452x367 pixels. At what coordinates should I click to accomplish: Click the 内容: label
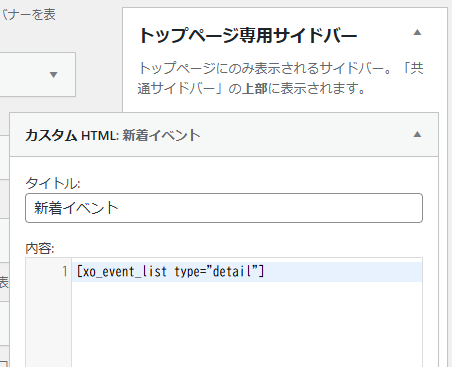click(40, 248)
